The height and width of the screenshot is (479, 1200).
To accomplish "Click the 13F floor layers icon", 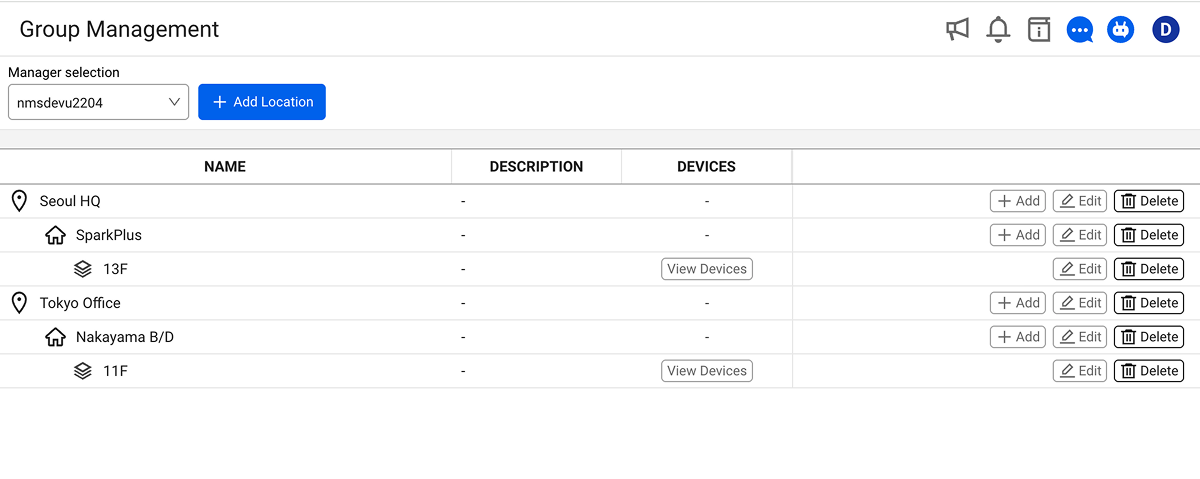I will [83, 269].
